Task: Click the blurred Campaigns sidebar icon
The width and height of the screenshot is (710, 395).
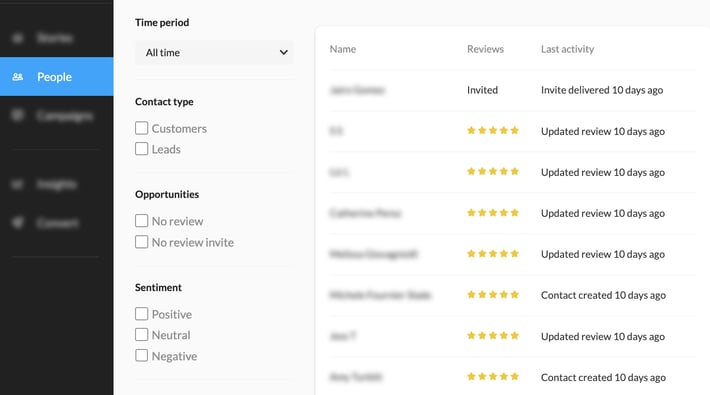Action: point(18,116)
